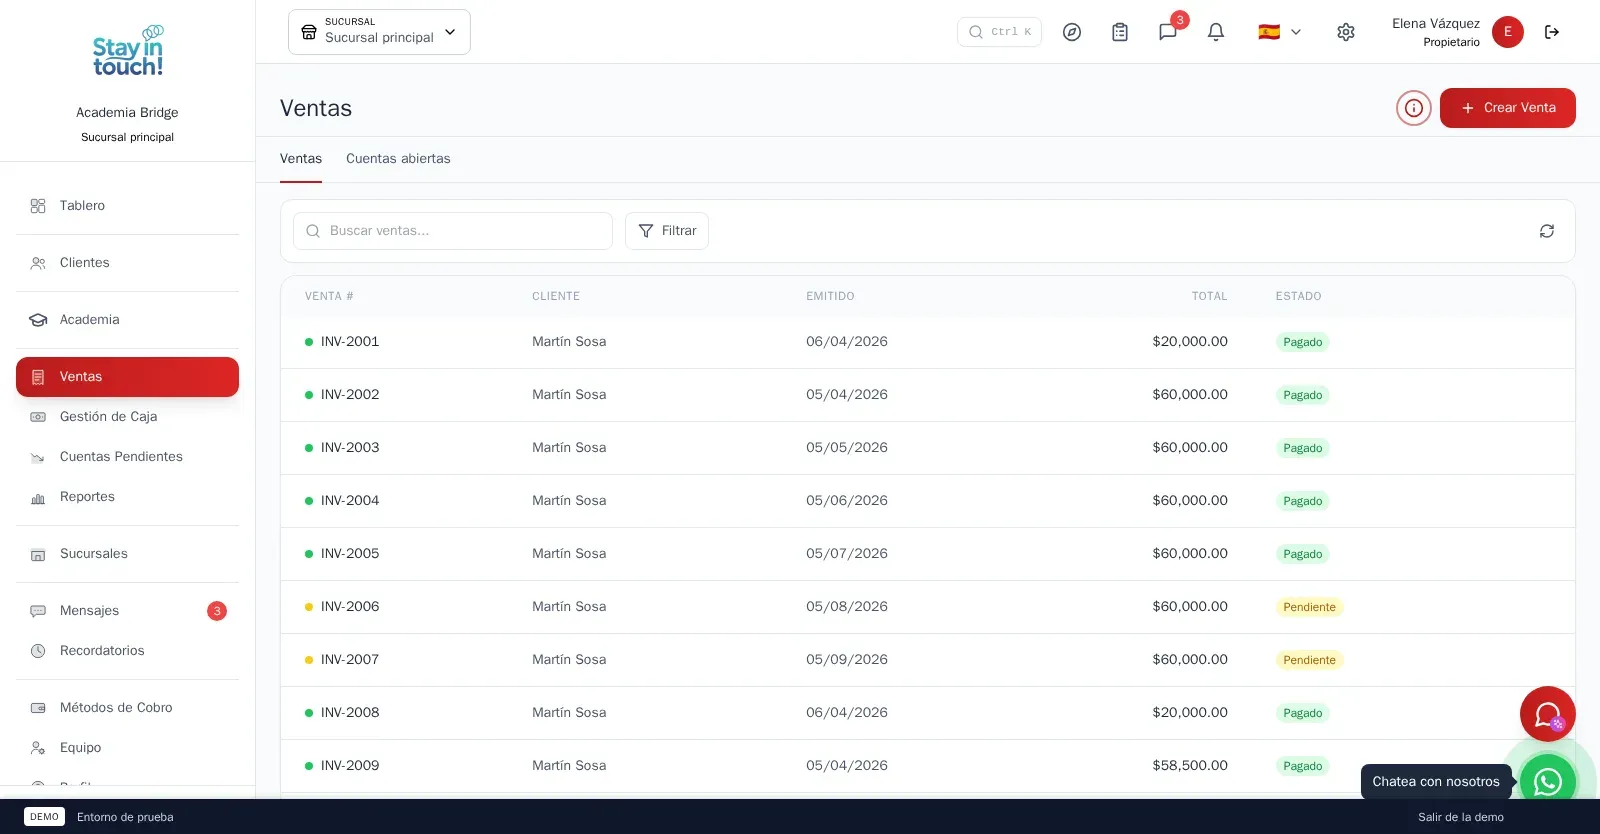Sort by the EMITIDO column header

tap(830, 297)
